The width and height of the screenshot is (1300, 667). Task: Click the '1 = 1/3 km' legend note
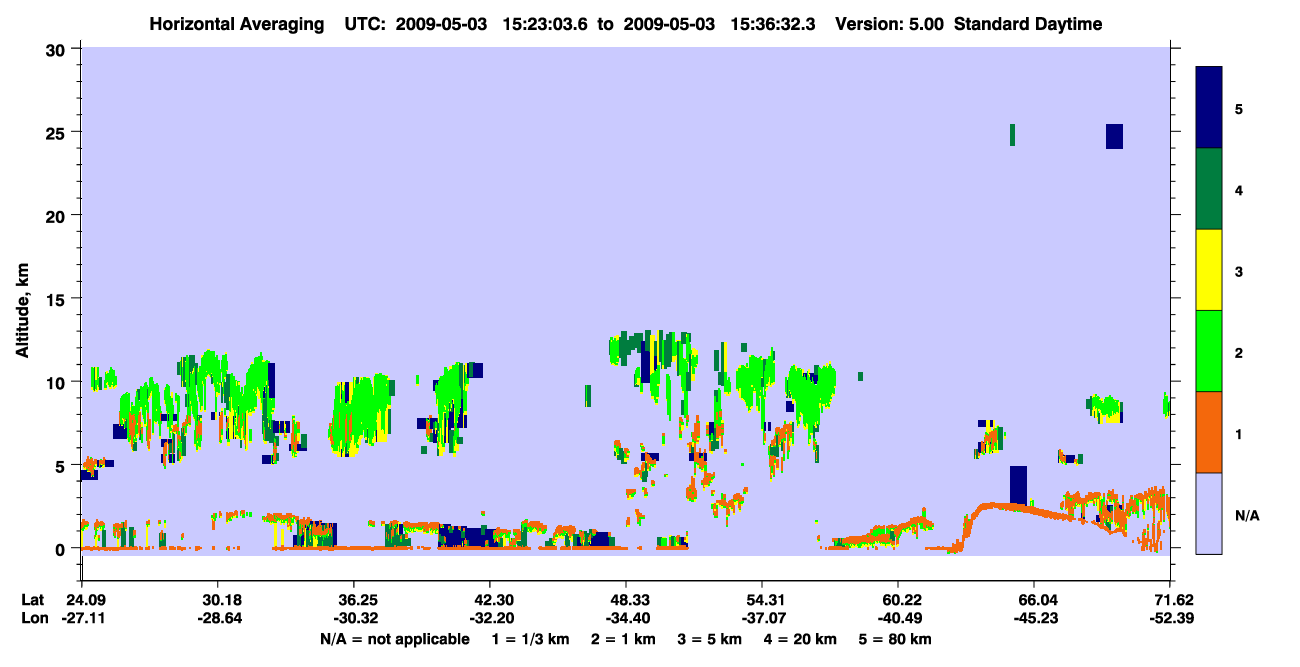529,639
